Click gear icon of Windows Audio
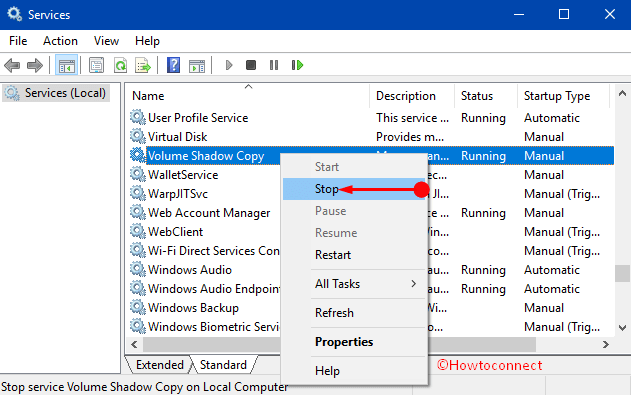The width and height of the screenshot is (631, 395). click(138, 270)
